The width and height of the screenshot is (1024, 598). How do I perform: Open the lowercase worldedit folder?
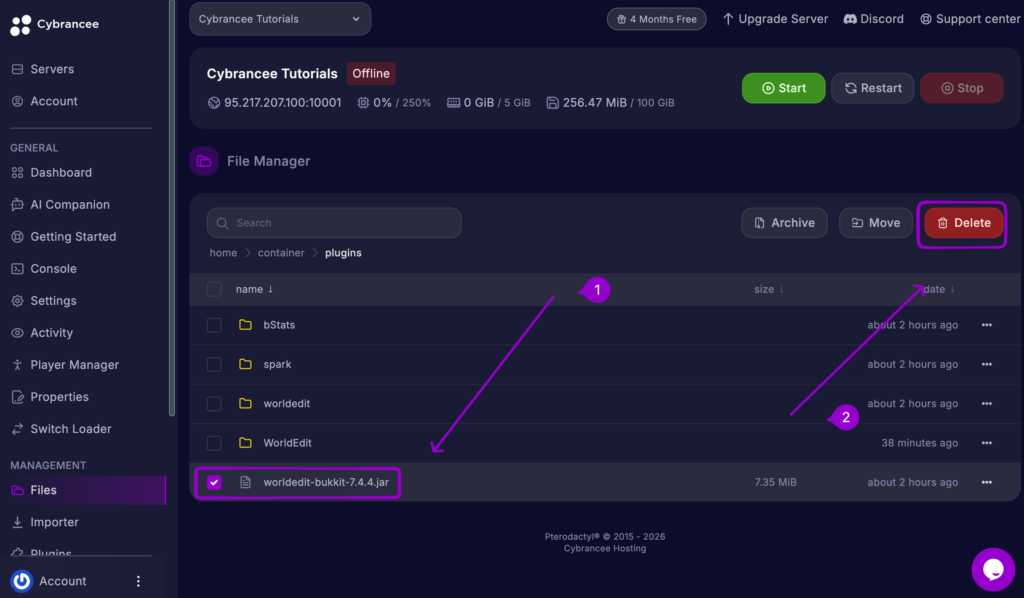point(287,403)
